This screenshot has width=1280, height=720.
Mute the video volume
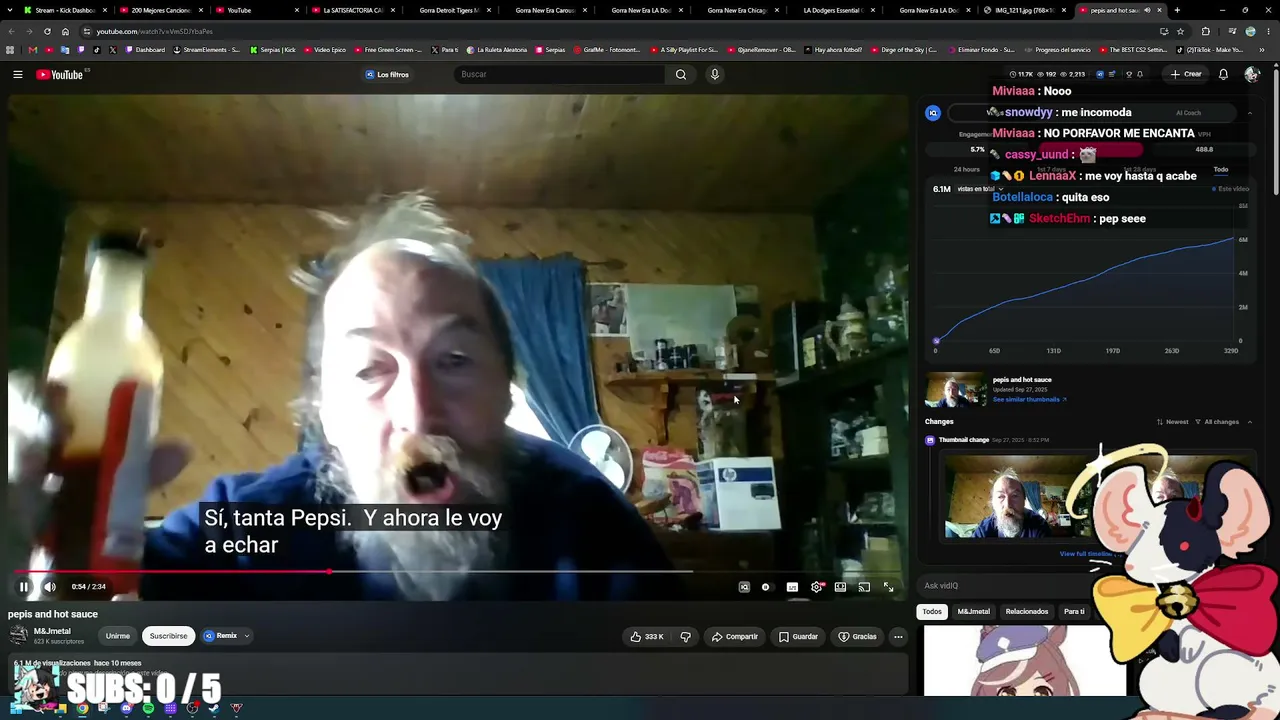[50, 587]
